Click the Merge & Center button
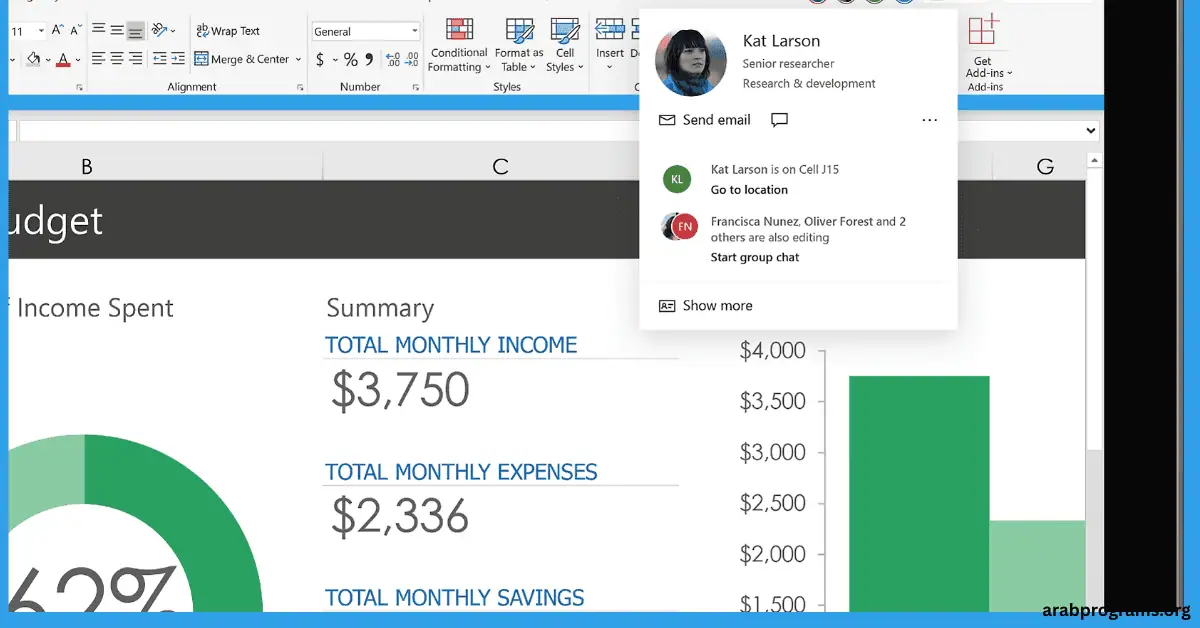Screen dimensions: 1200x628 coord(242,59)
